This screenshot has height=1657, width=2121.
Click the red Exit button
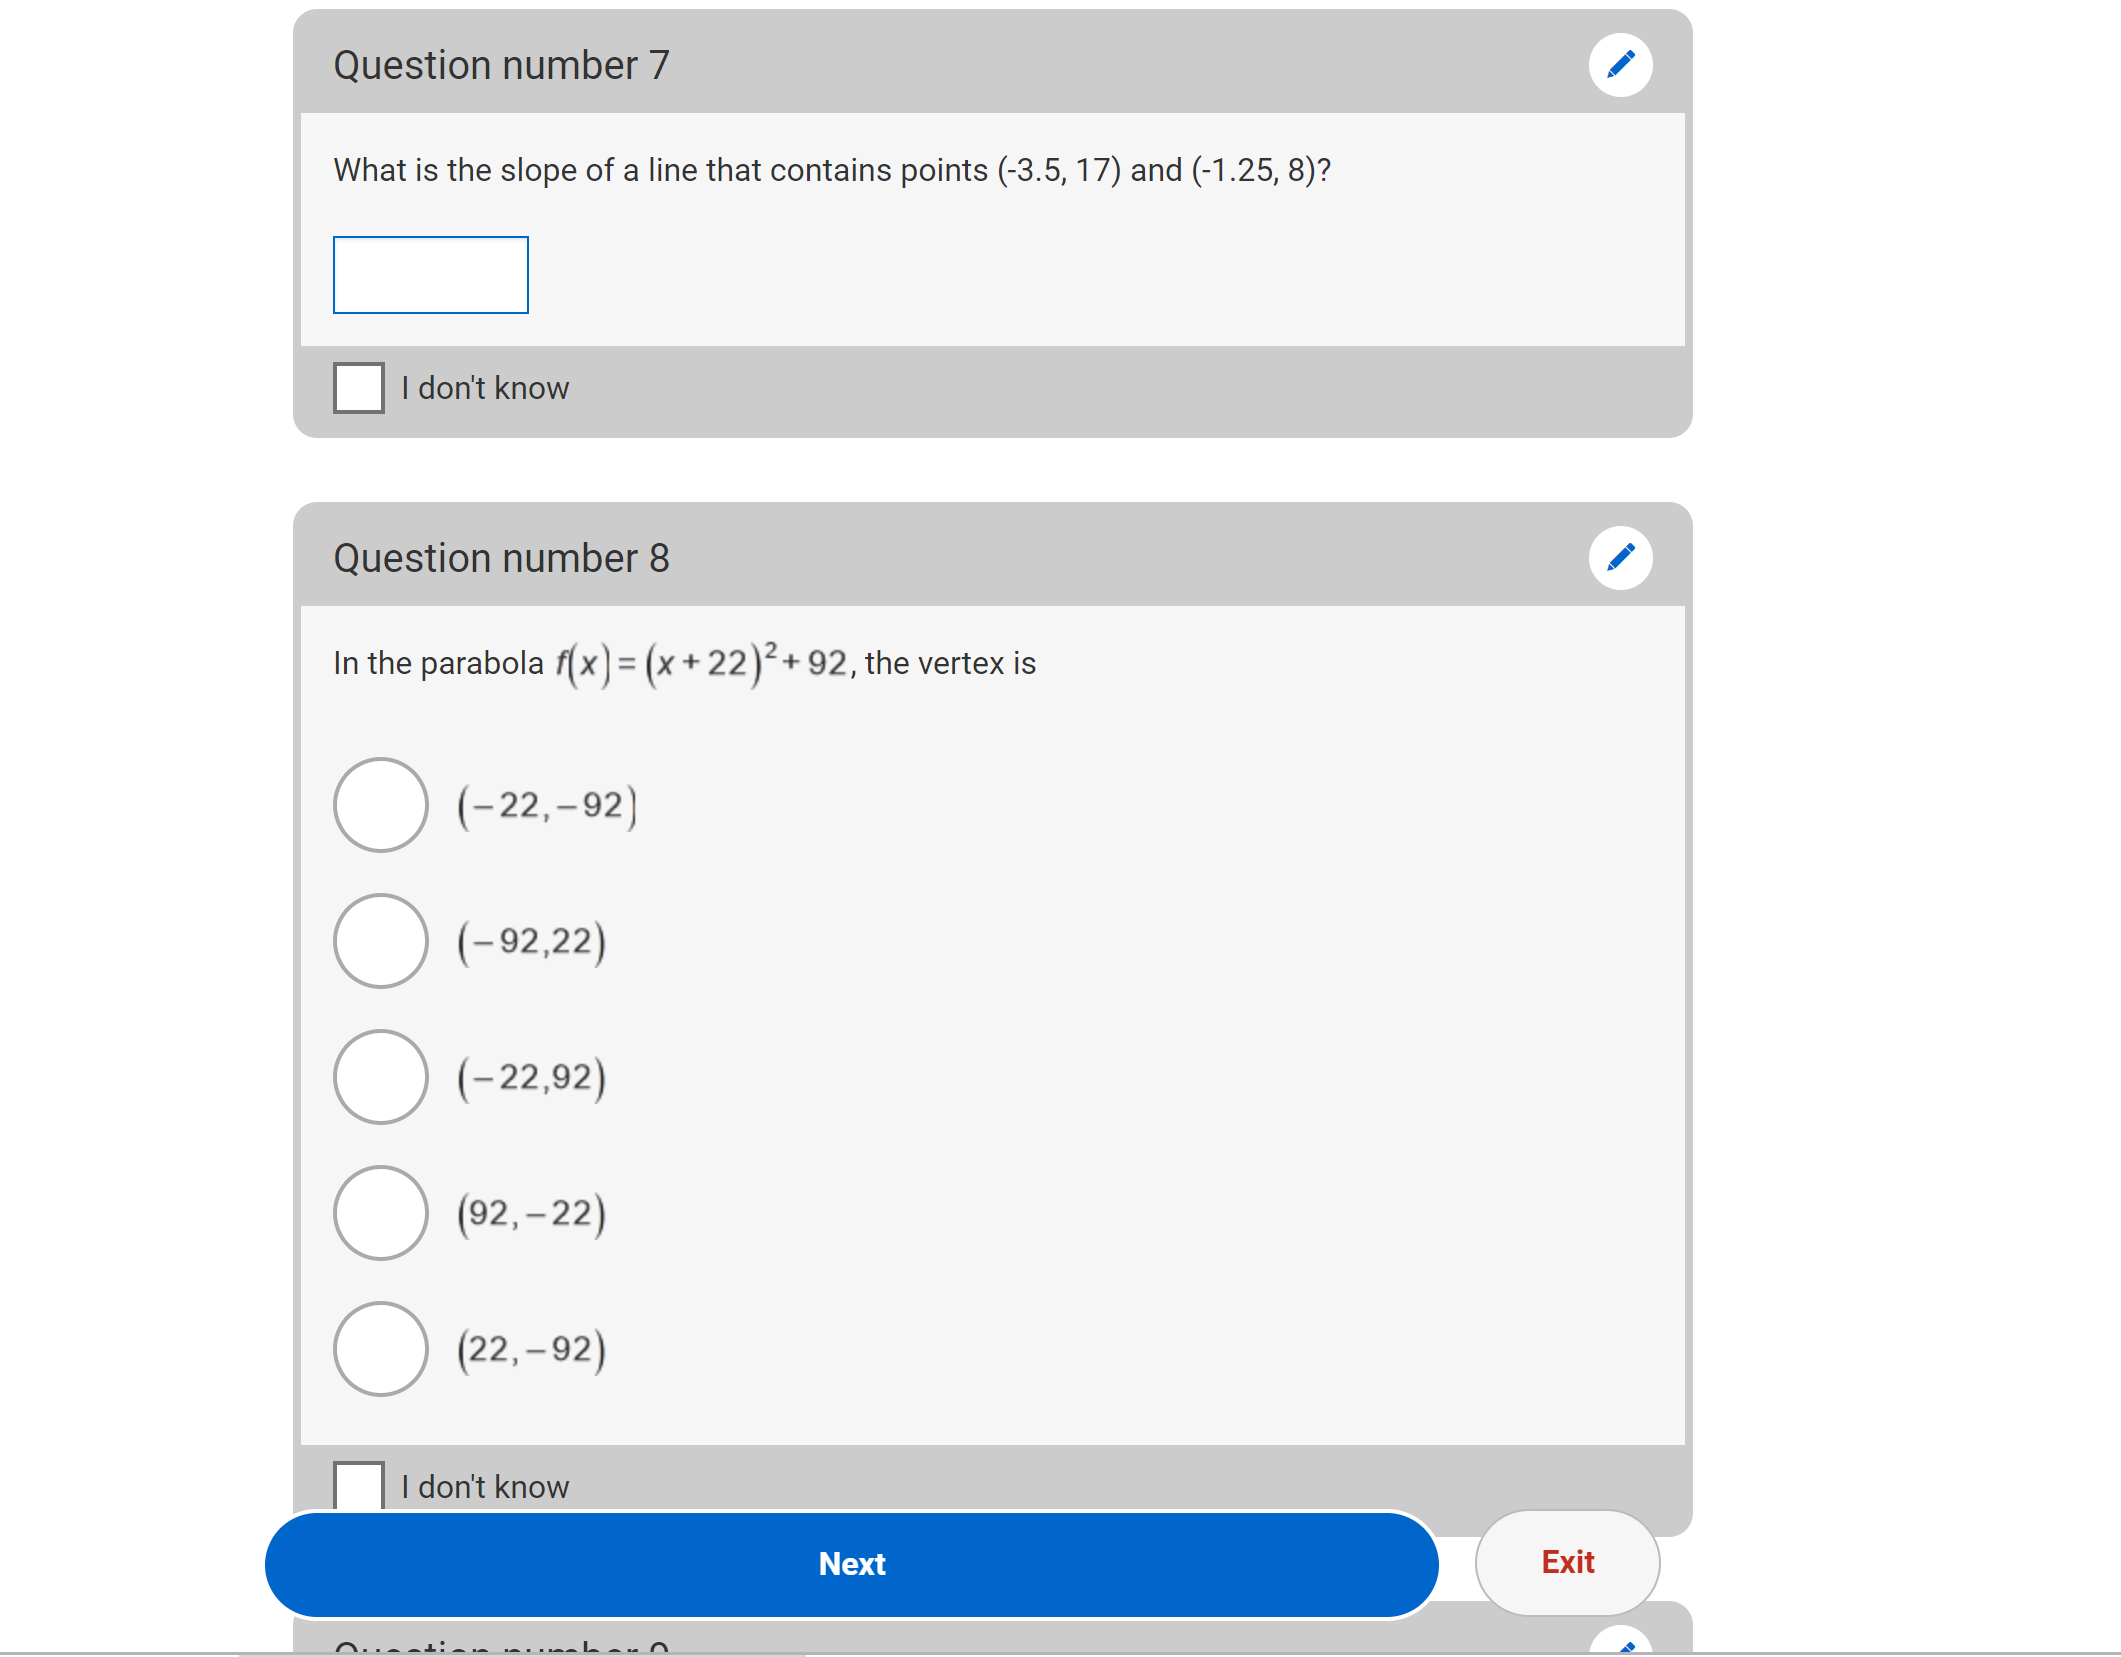click(x=1568, y=1563)
